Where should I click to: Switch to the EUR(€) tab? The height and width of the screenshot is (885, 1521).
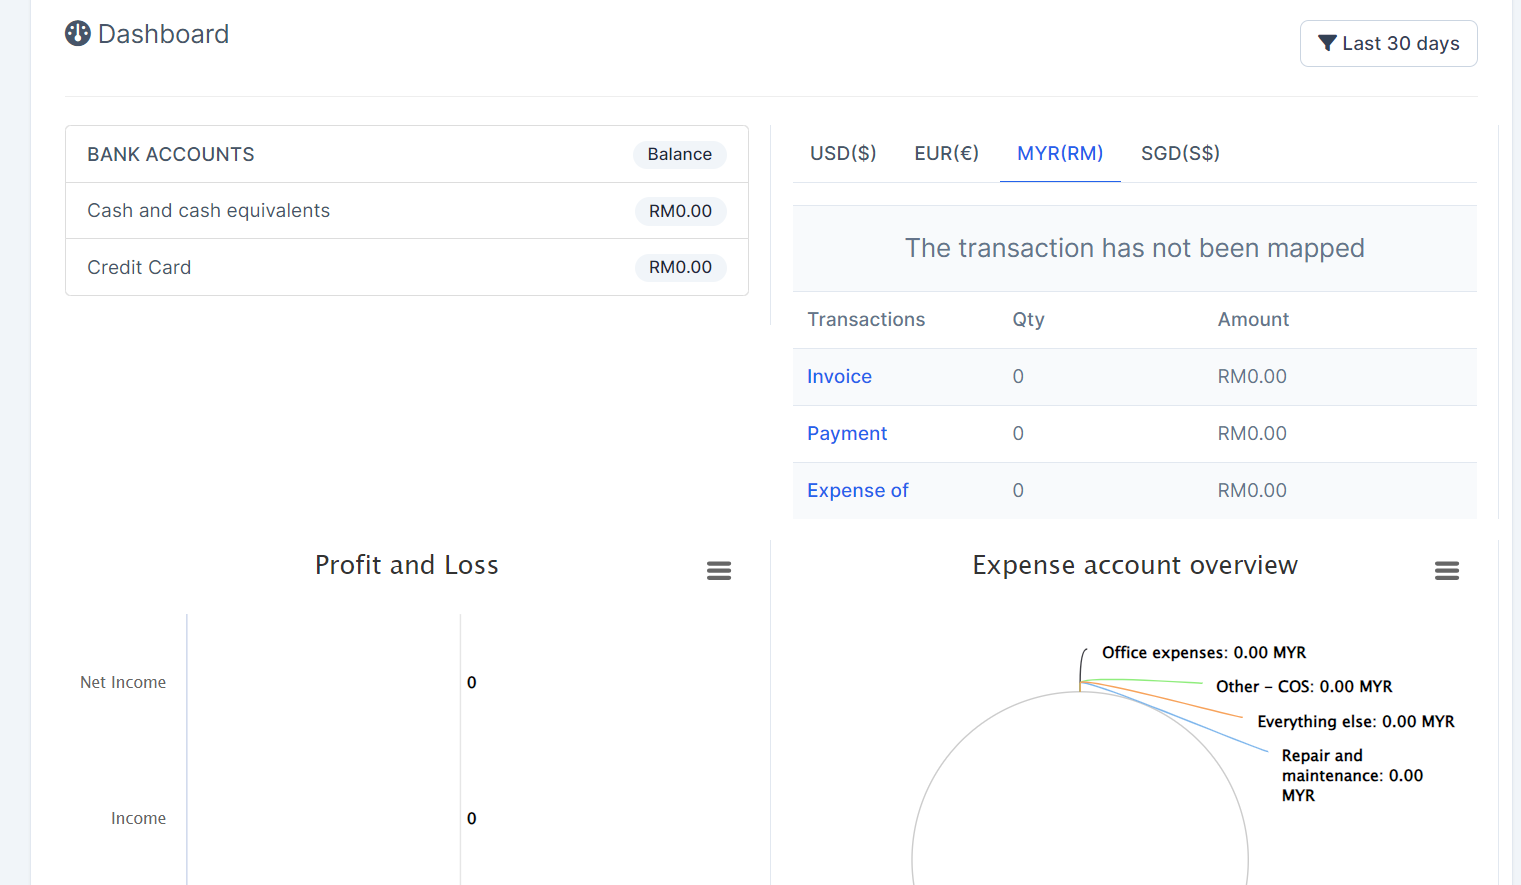946,153
